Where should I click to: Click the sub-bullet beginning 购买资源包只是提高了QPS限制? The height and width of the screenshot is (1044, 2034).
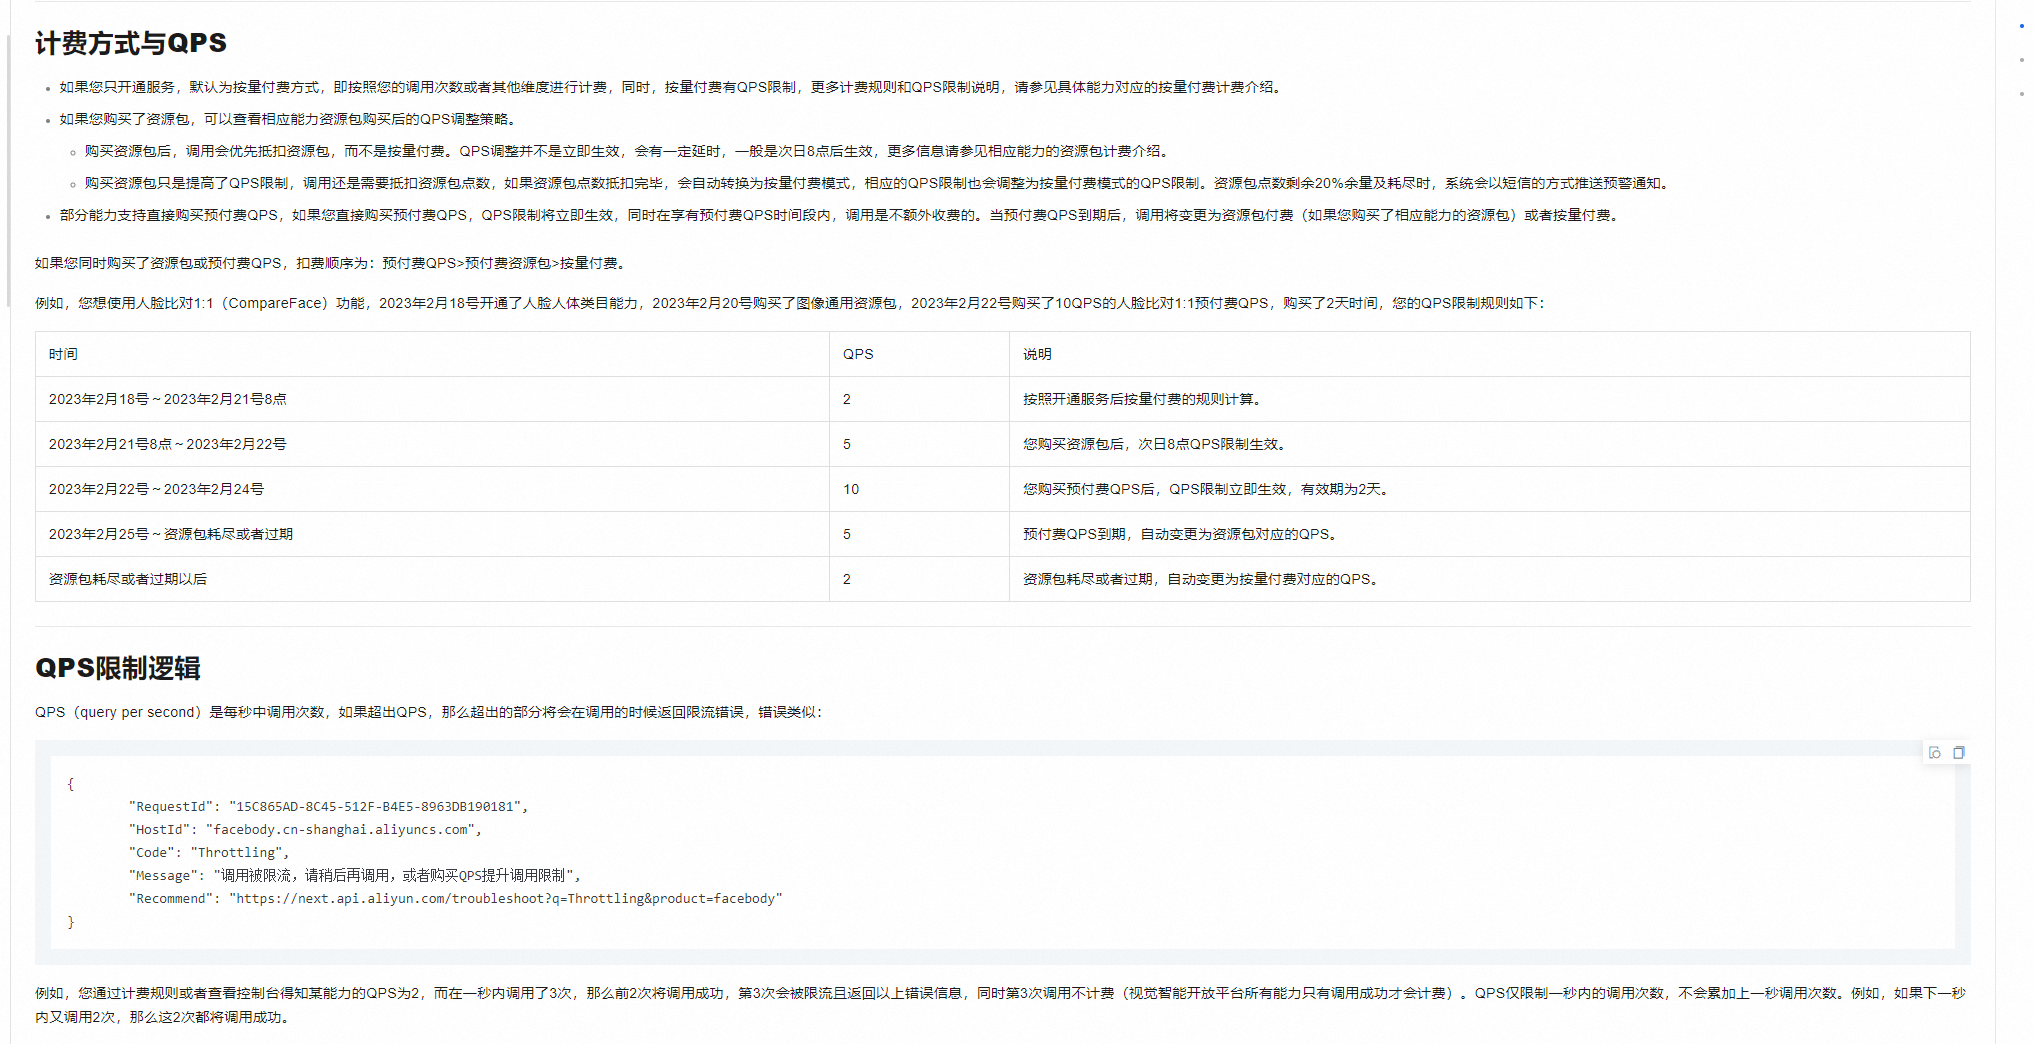(x=879, y=183)
